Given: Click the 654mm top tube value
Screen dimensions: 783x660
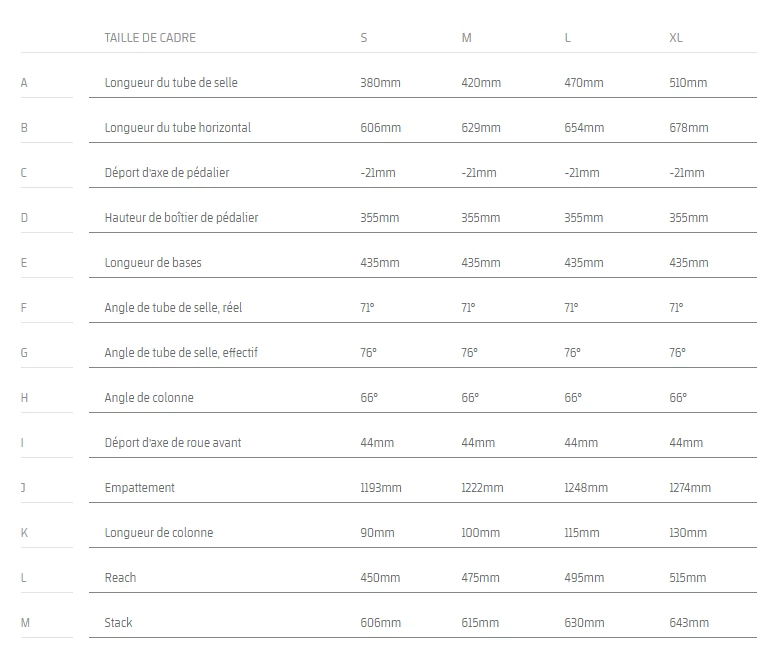Looking at the screenshot, I should (x=584, y=128).
